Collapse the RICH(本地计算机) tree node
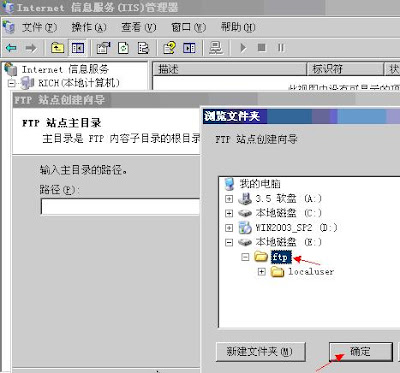Screen dimensions: 400x373 pos(12,83)
